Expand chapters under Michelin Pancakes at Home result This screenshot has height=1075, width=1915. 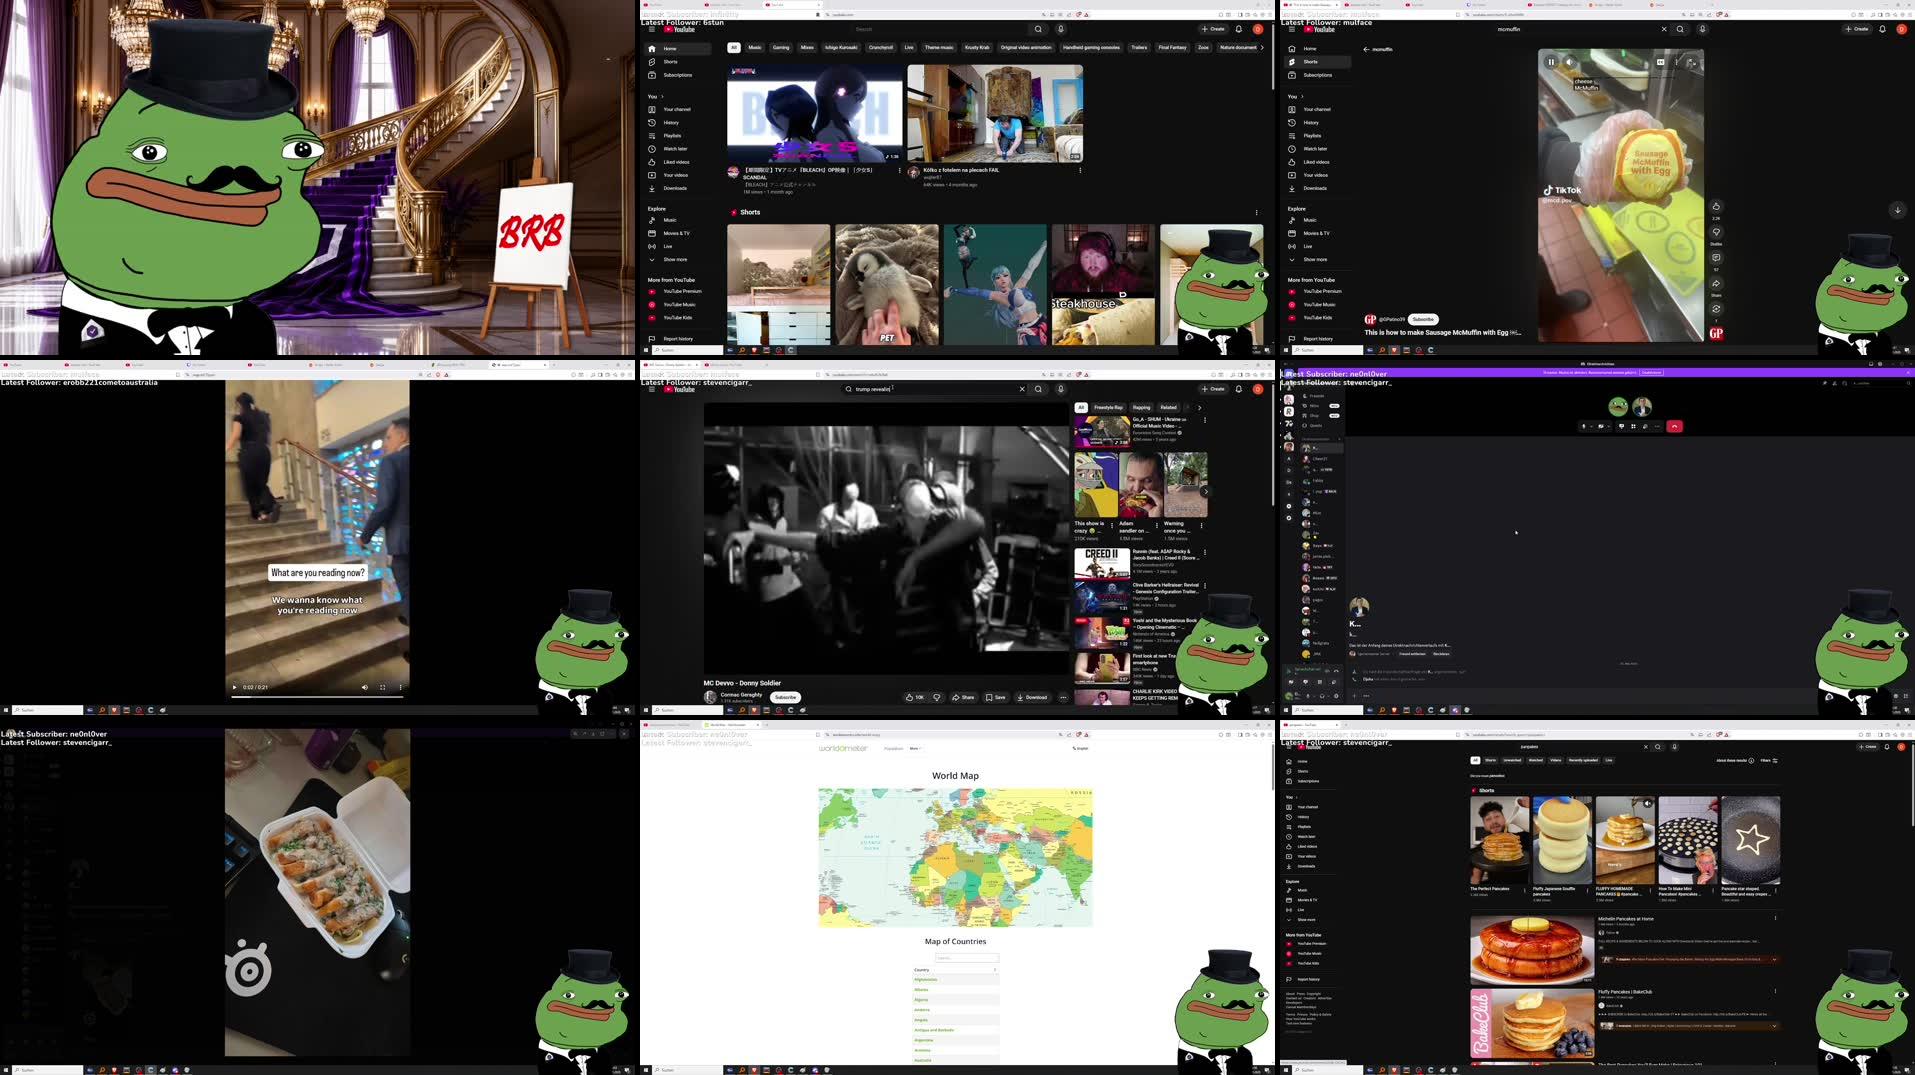pyautogui.click(x=1774, y=959)
